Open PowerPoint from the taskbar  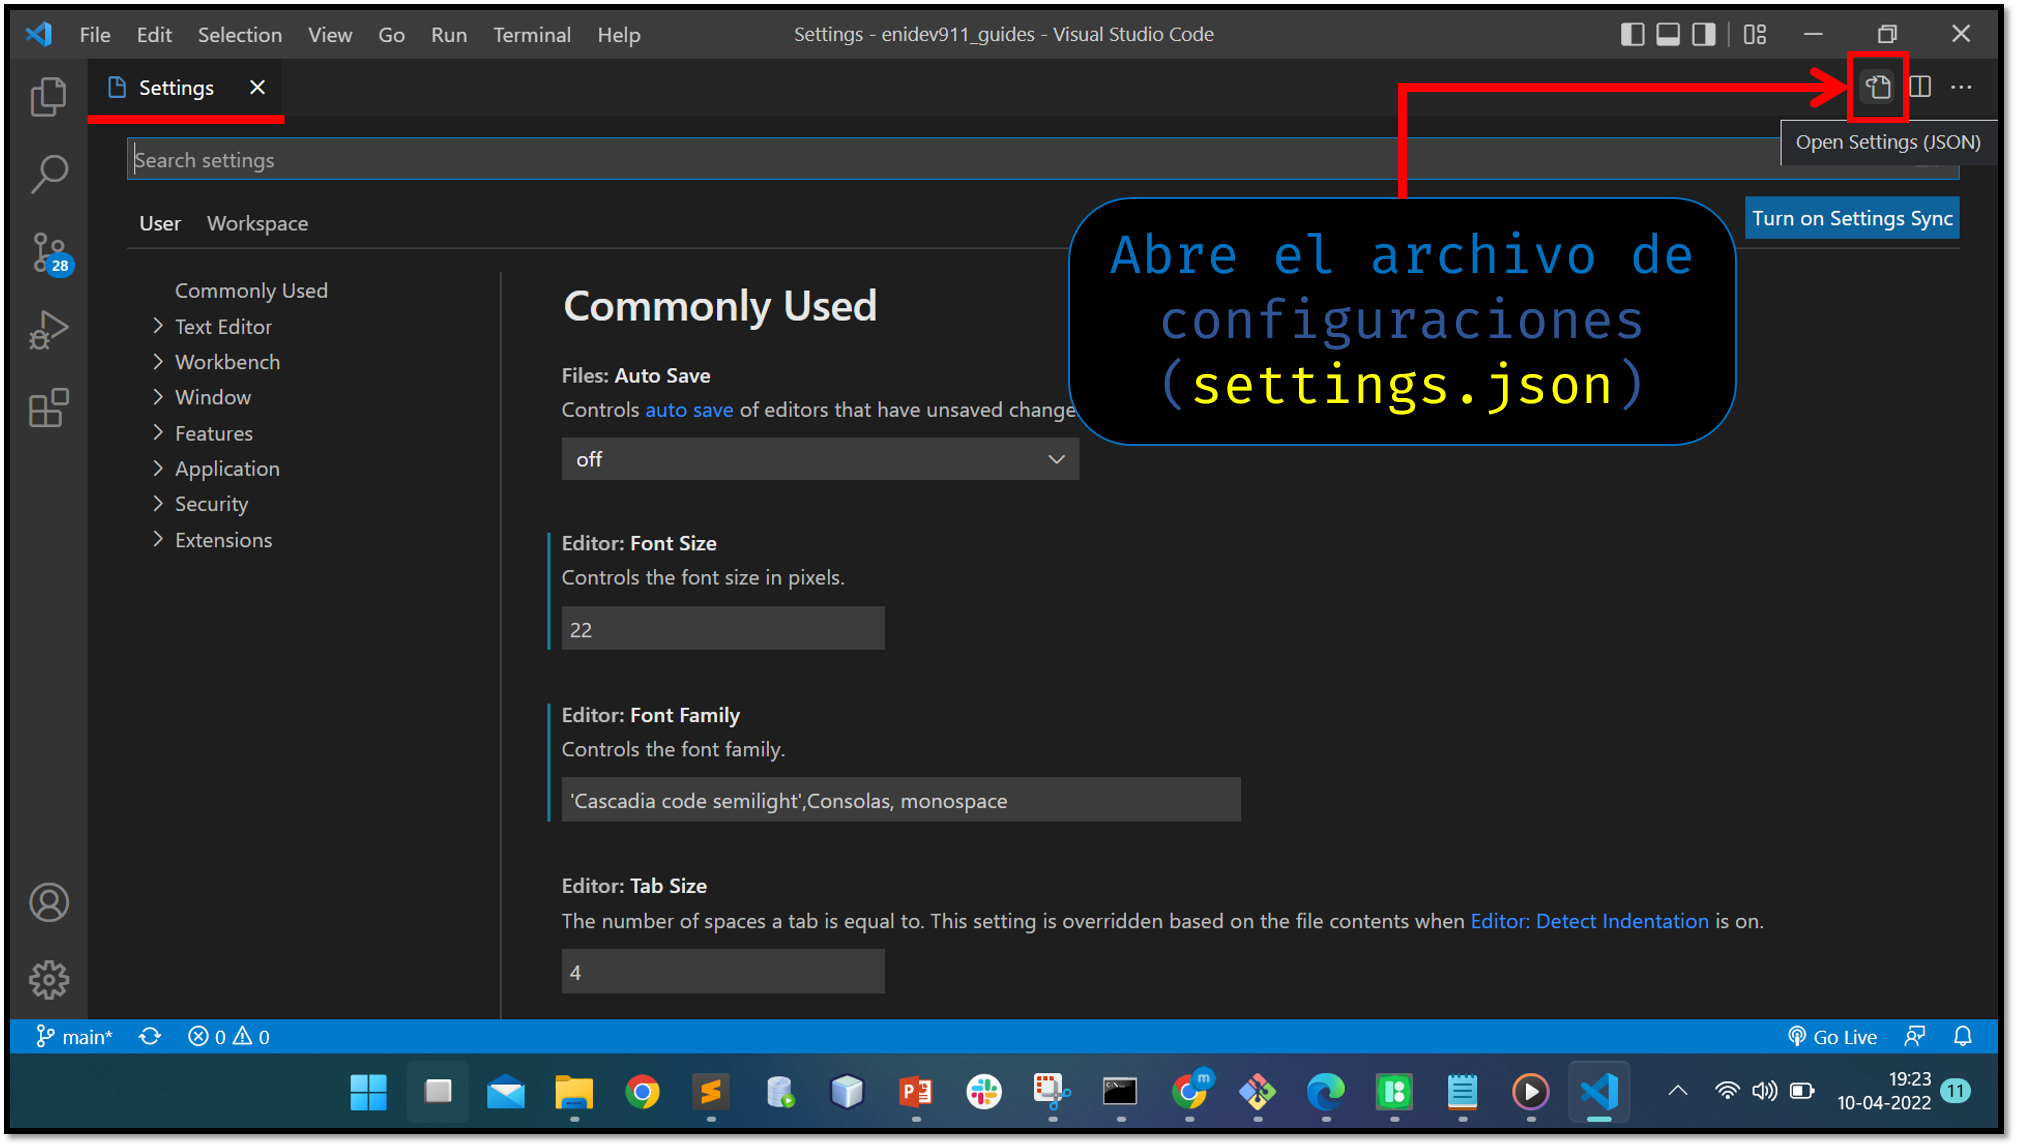coord(915,1092)
